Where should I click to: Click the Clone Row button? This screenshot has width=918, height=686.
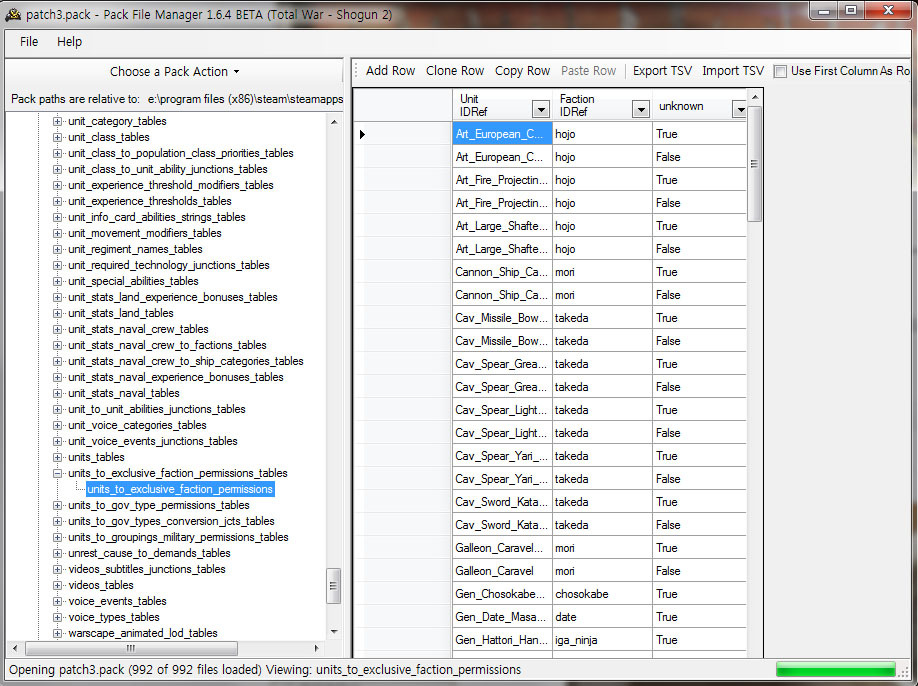coord(454,71)
